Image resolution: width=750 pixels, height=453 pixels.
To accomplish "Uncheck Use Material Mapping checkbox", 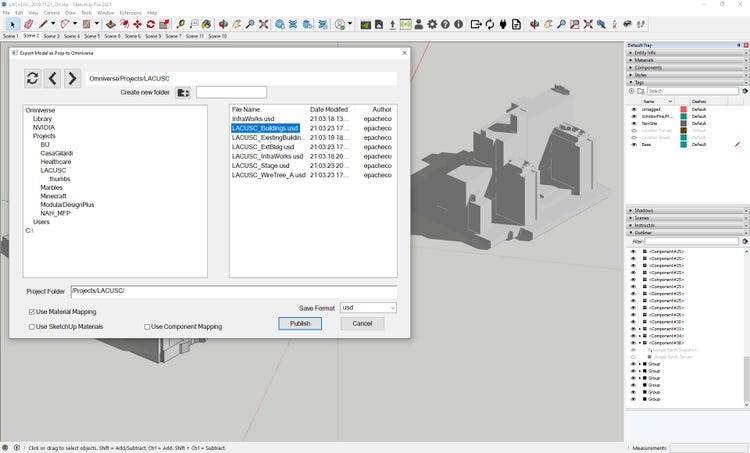I will pyautogui.click(x=33, y=312).
